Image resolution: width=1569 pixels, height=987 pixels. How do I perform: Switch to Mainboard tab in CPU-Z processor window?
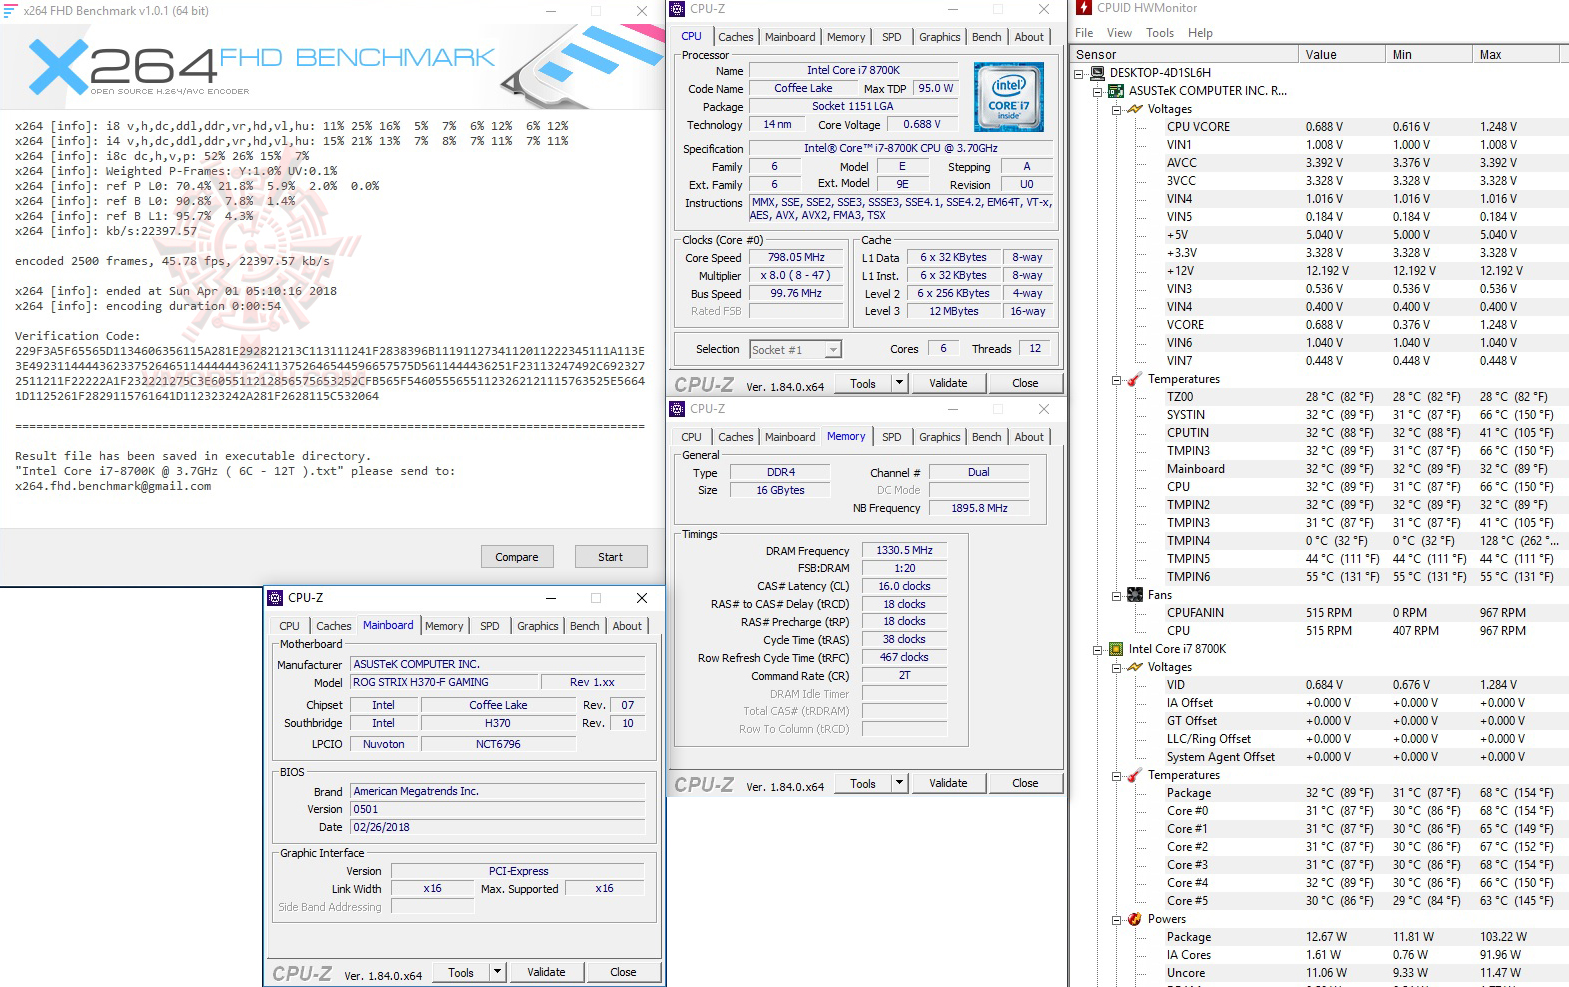pyautogui.click(x=790, y=37)
